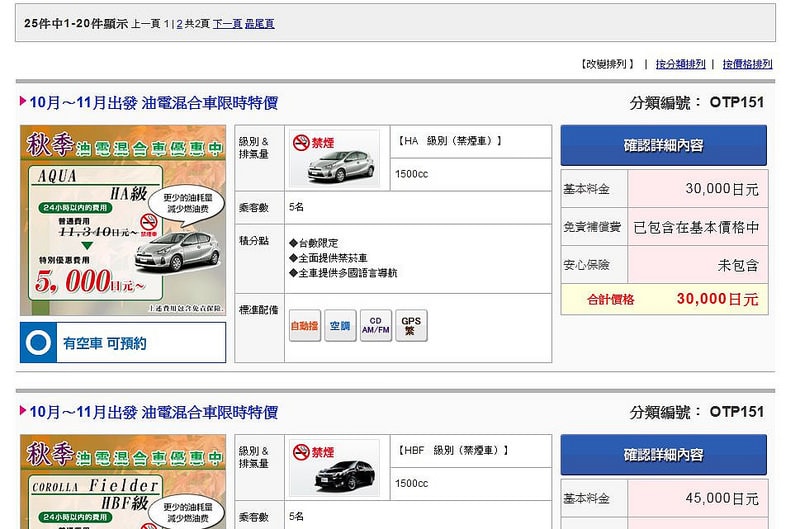
Task: Click the red arrow beside the first listing title
Action: (x=22, y=101)
